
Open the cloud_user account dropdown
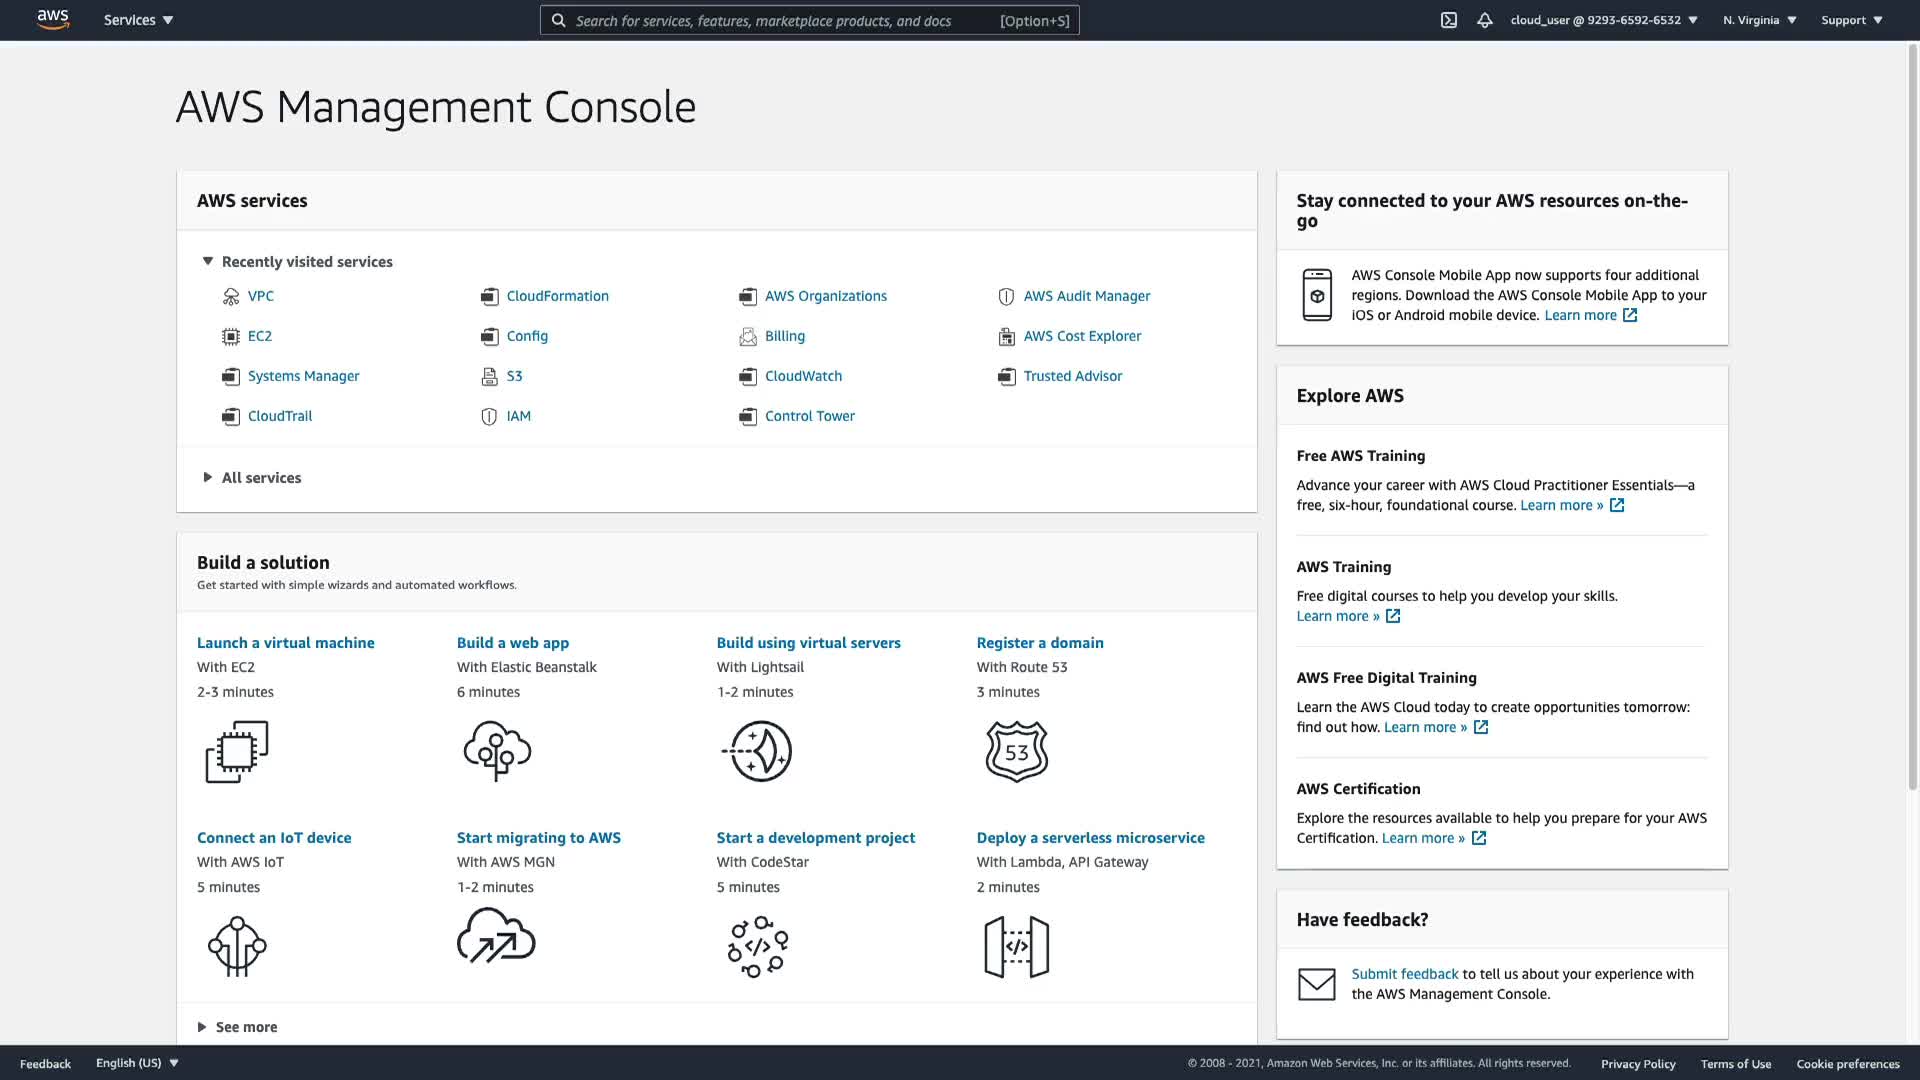pos(1603,20)
